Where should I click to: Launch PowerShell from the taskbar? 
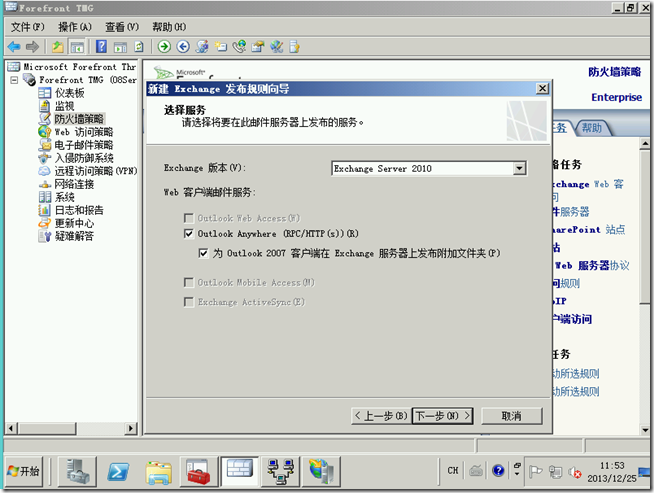118,471
